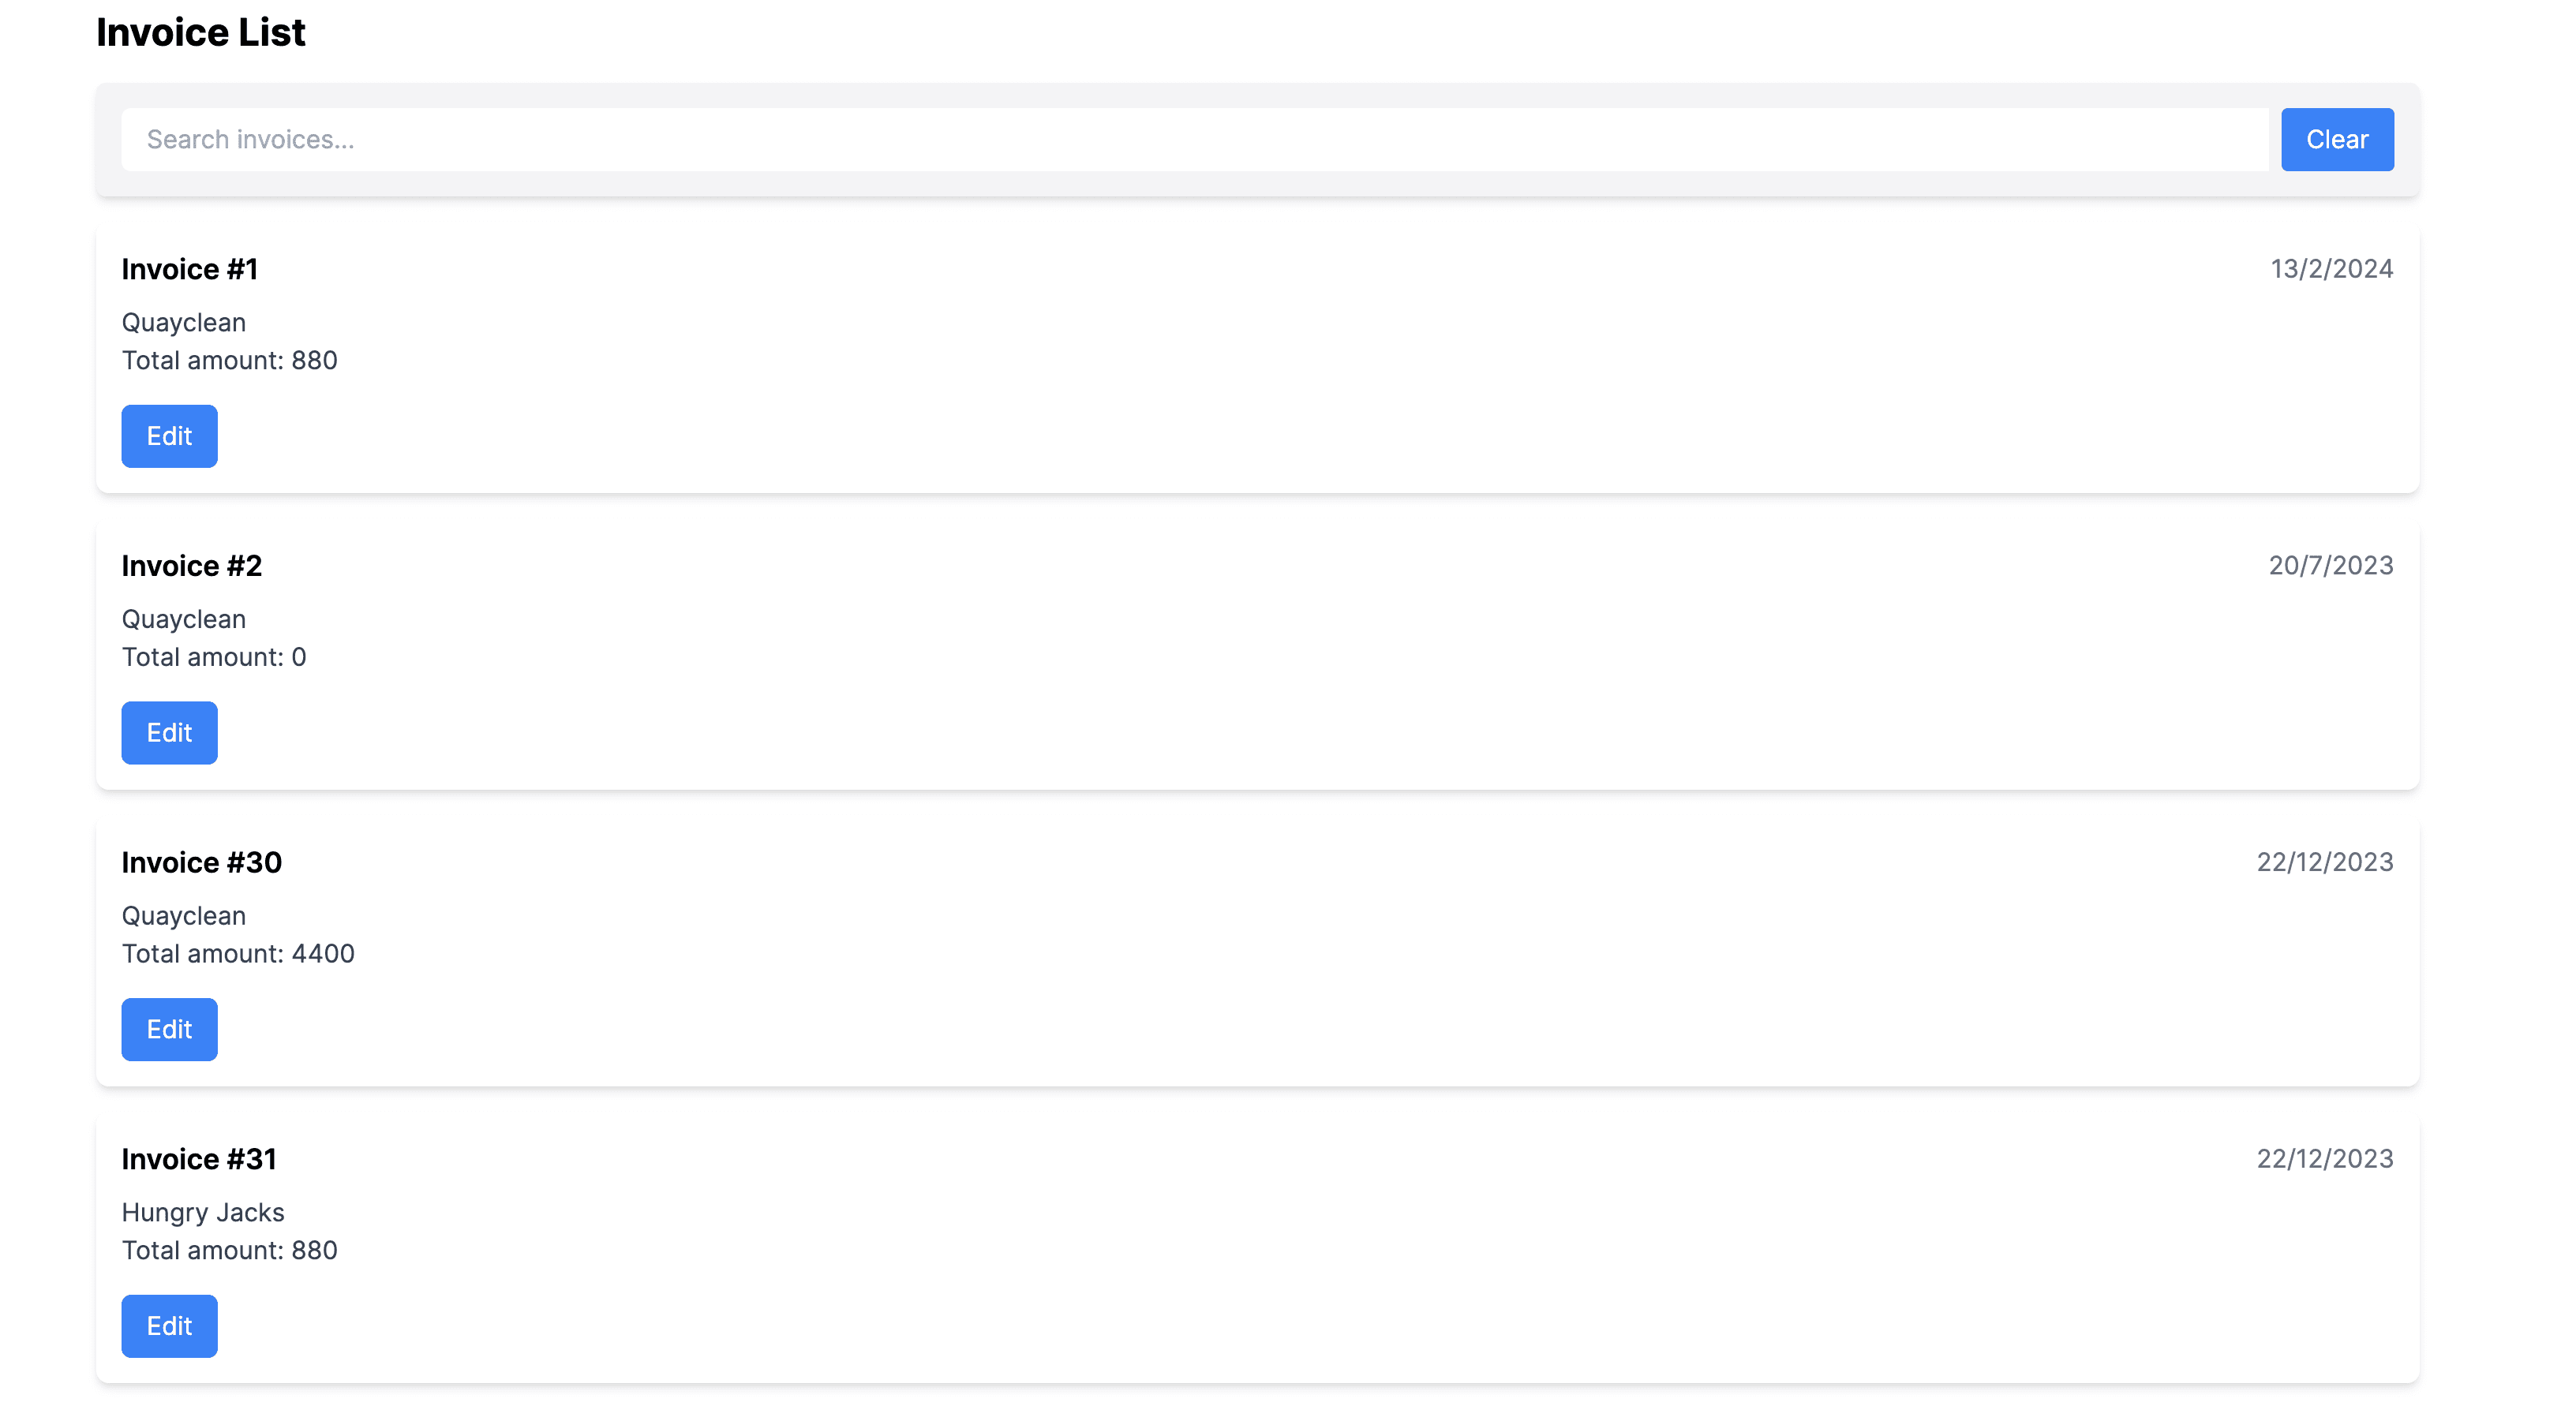Select the date on Invoice #30
2576x1406 pixels.
pos(2325,862)
